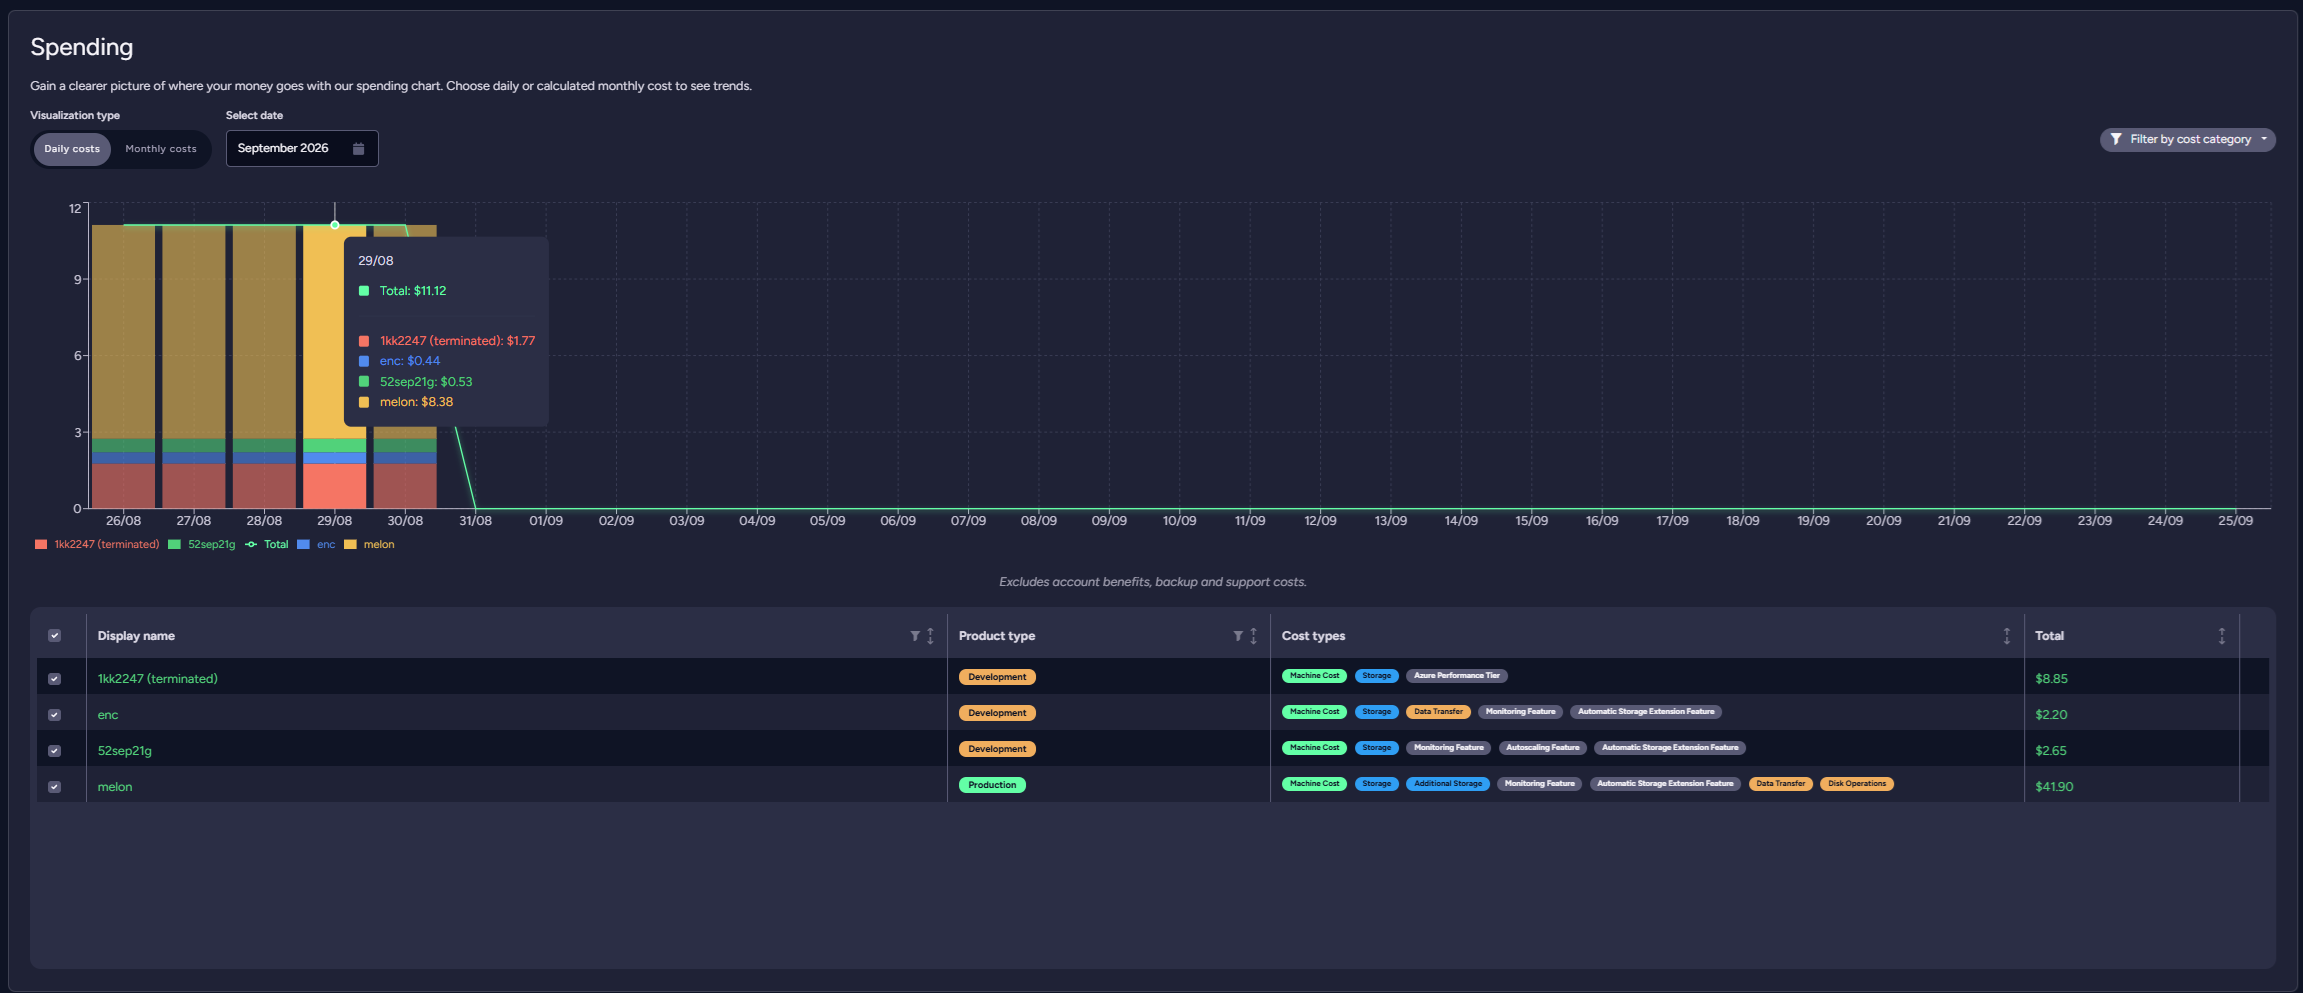The image size is (2303, 993).
Task: Open the 1kk2247 (terminated) link
Action: (158, 679)
